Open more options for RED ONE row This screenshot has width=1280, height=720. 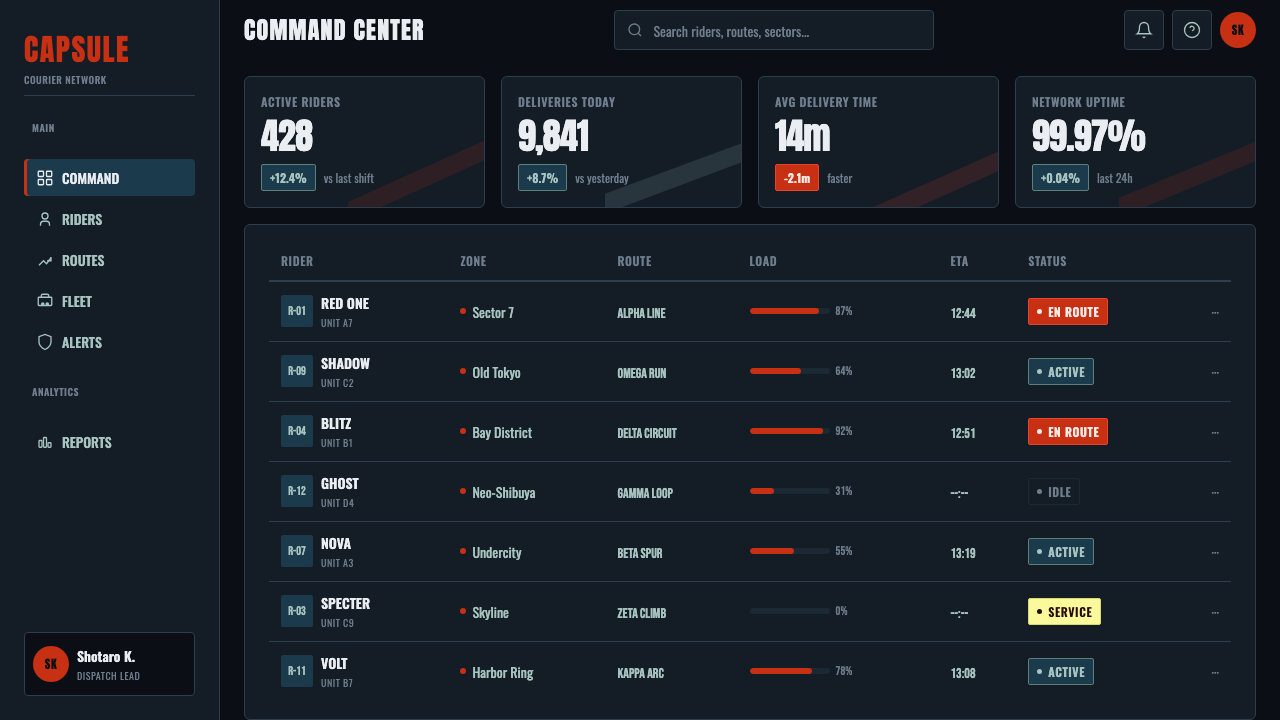[x=1215, y=312]
